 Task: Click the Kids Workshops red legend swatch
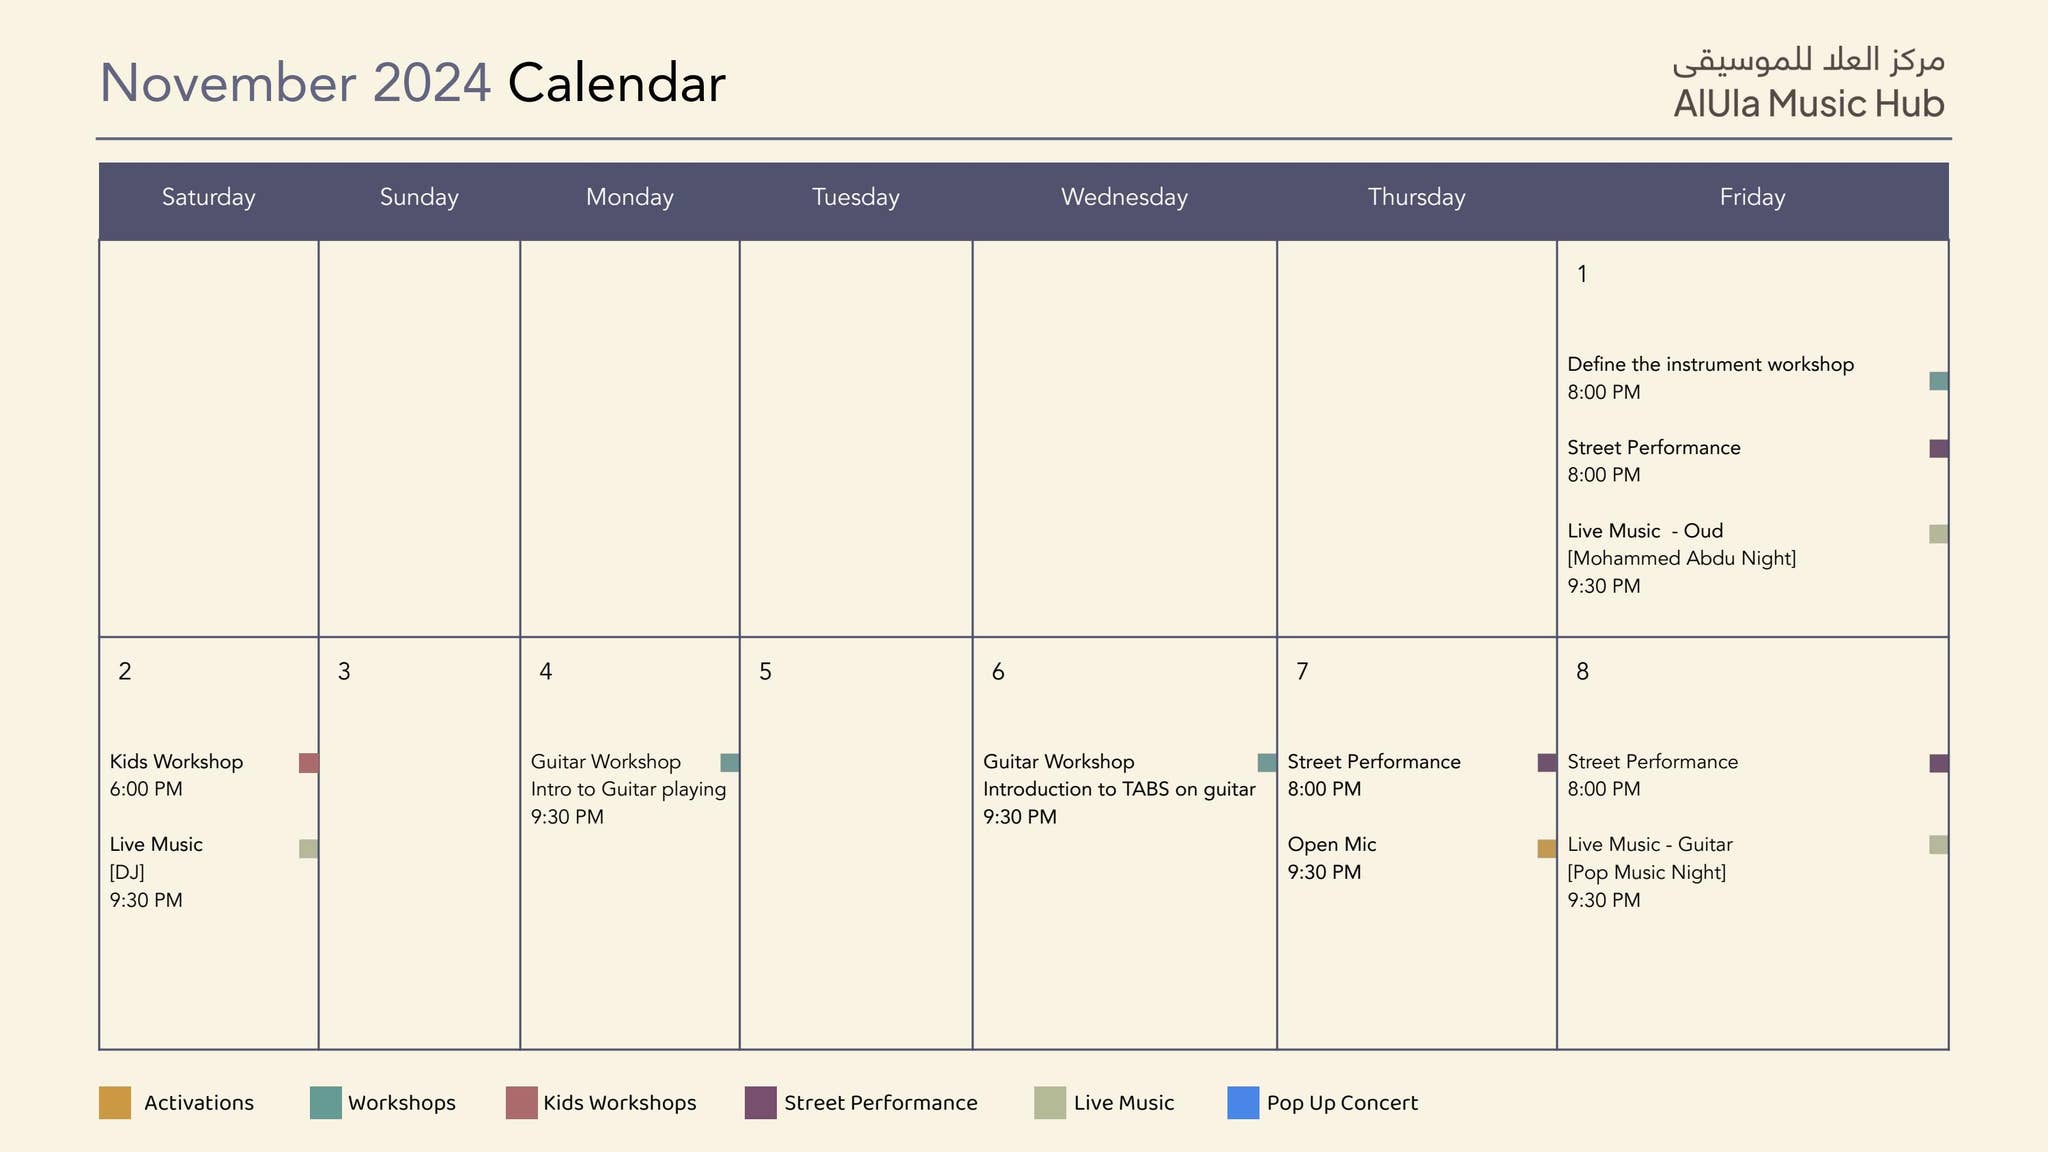[x=521, y=1102]
